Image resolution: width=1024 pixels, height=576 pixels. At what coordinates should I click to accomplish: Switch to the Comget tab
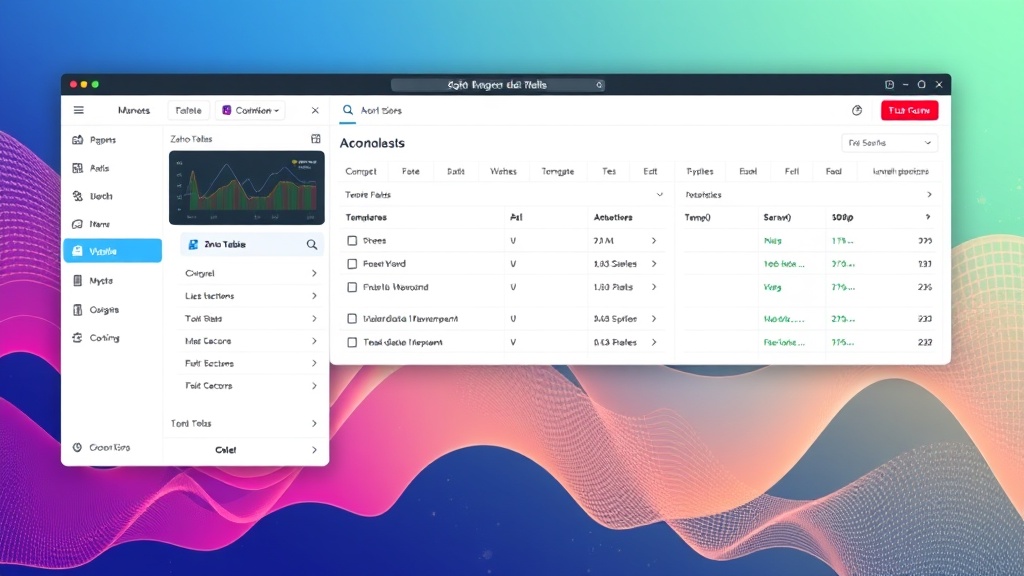(x=360, y=171)
